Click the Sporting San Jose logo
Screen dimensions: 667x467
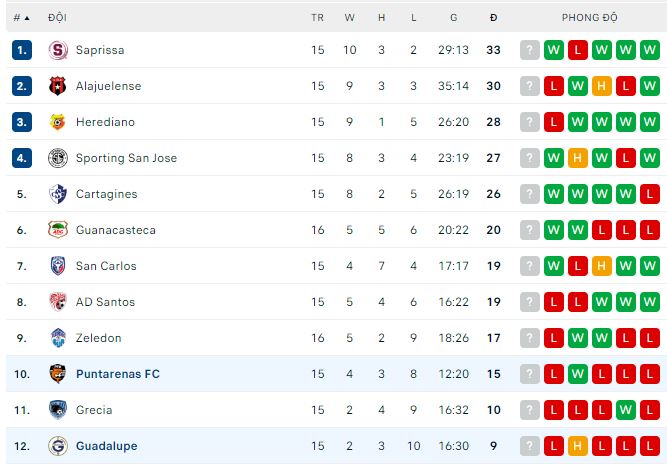(58, 158)
